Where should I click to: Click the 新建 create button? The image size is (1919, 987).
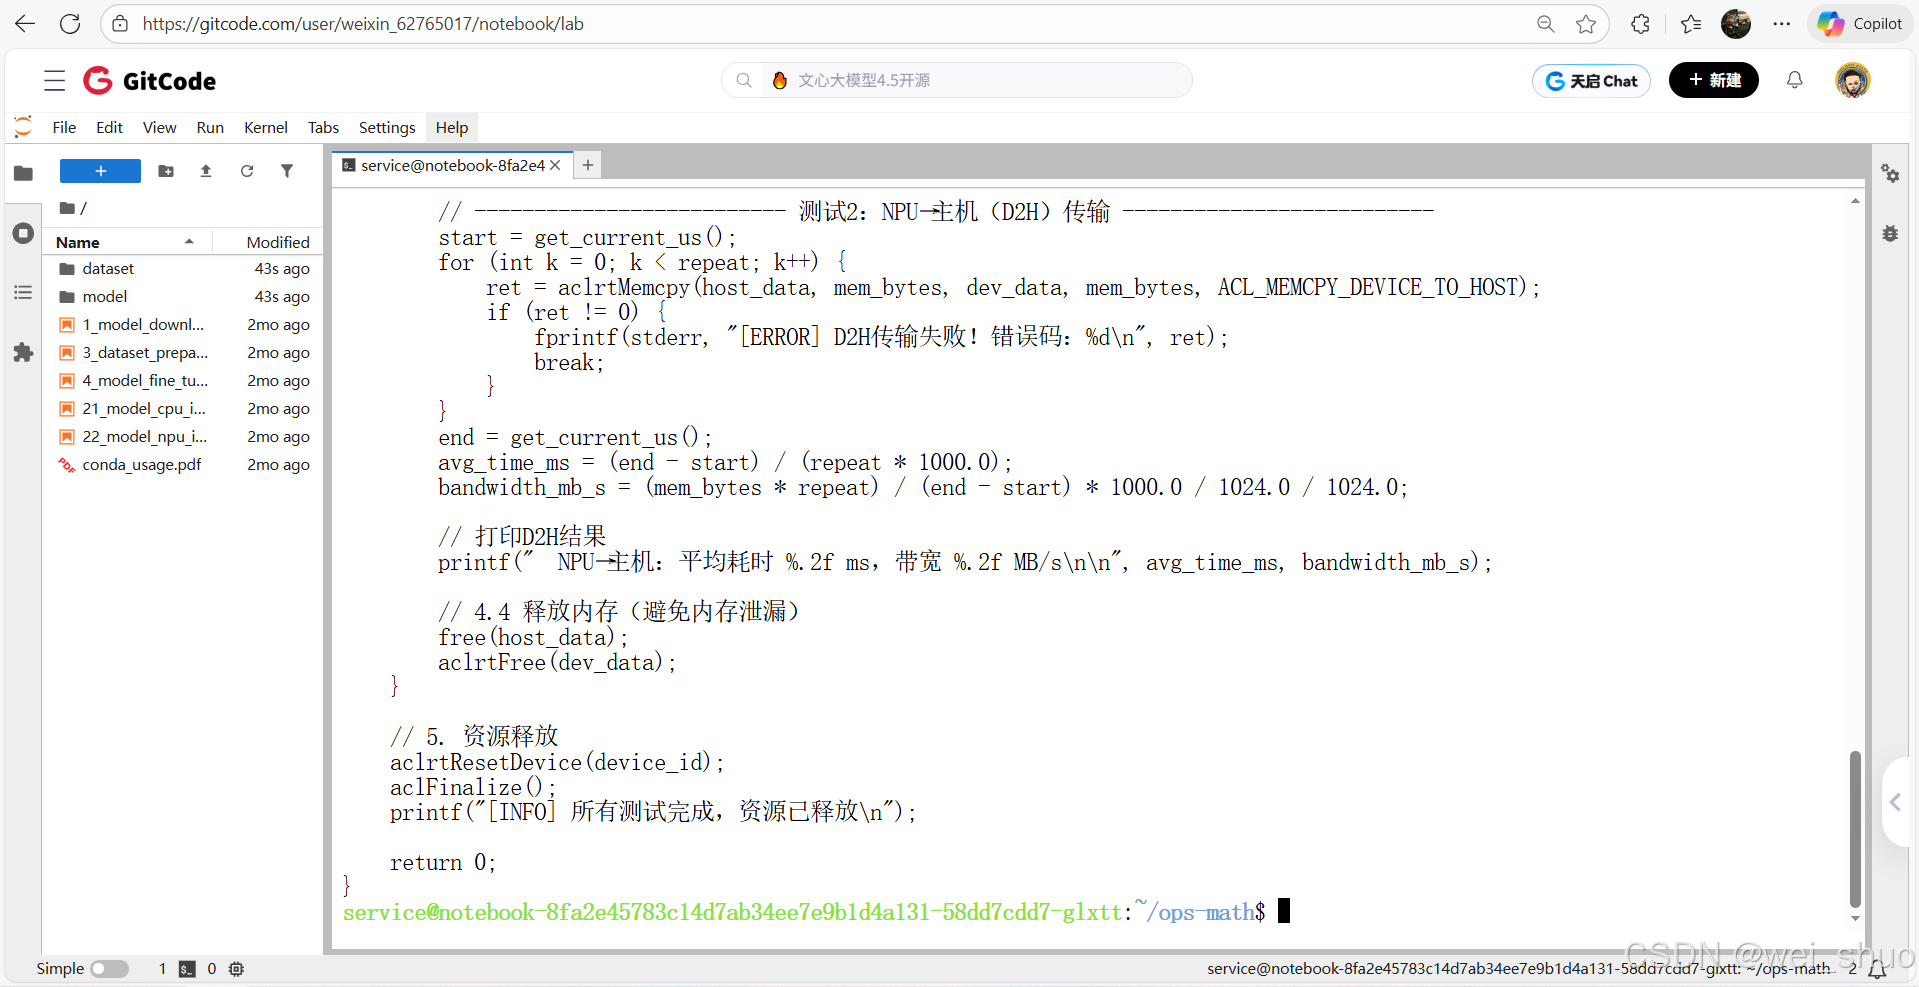1714,80
